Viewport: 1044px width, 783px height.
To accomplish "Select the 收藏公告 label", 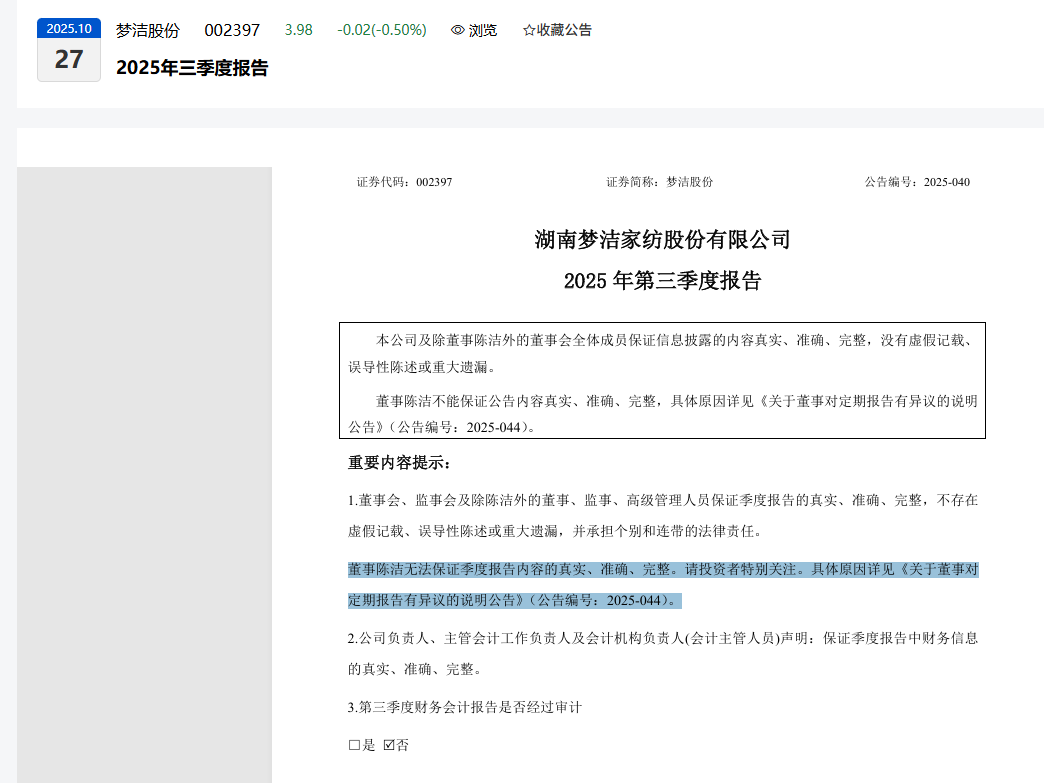I will point(564,30).
